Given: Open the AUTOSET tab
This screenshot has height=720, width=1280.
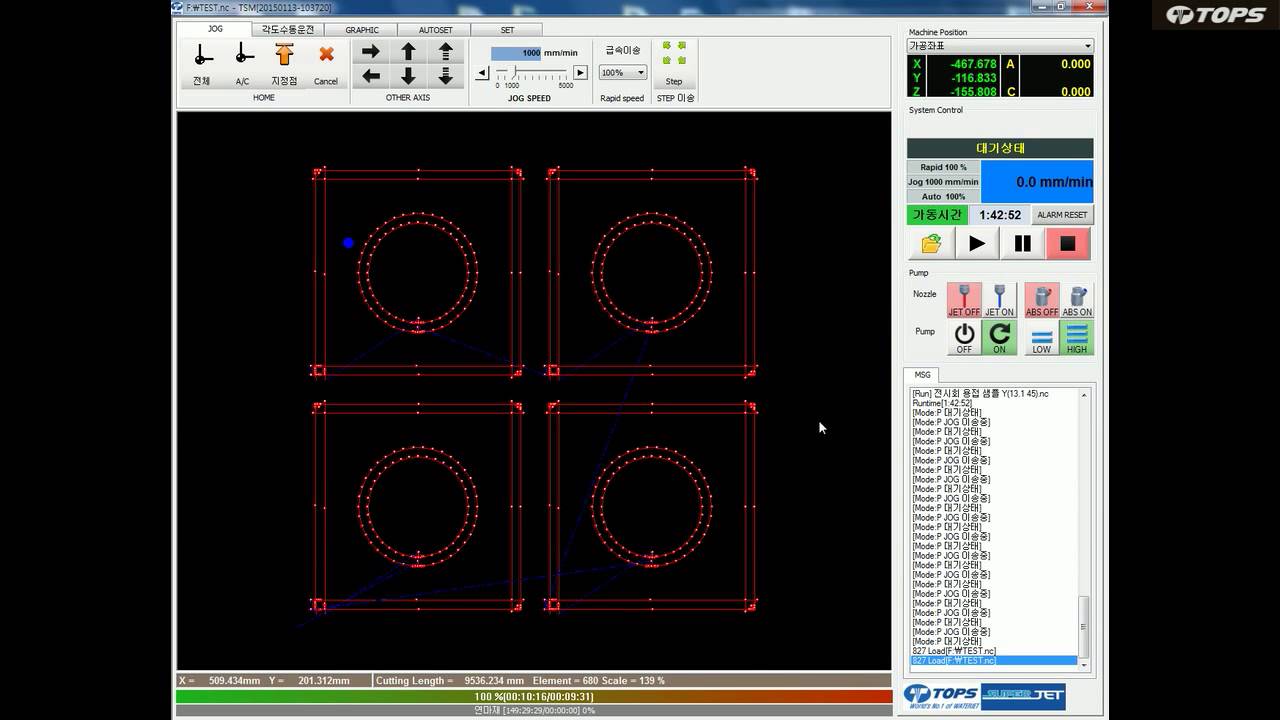Looking at the screenshot, I should [435, 30].
